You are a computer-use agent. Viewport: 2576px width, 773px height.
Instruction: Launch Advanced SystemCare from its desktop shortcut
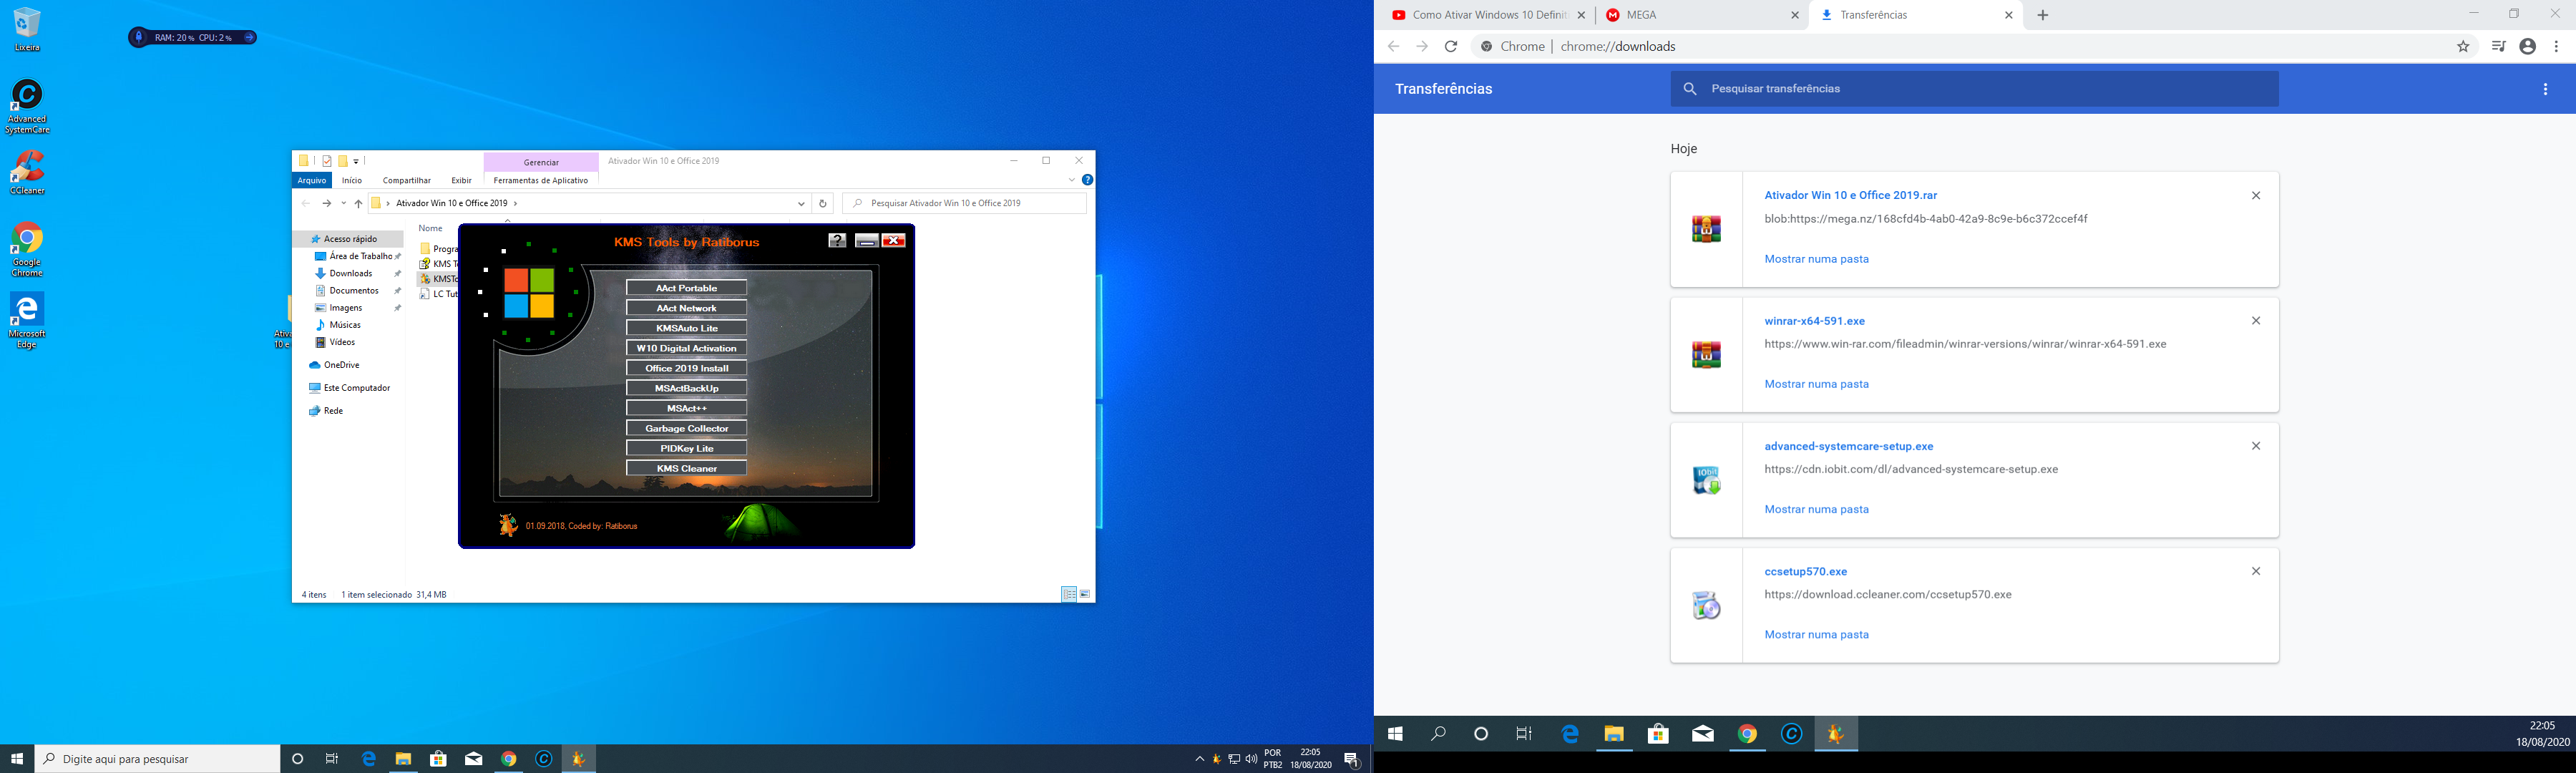[x=27, y=106]
